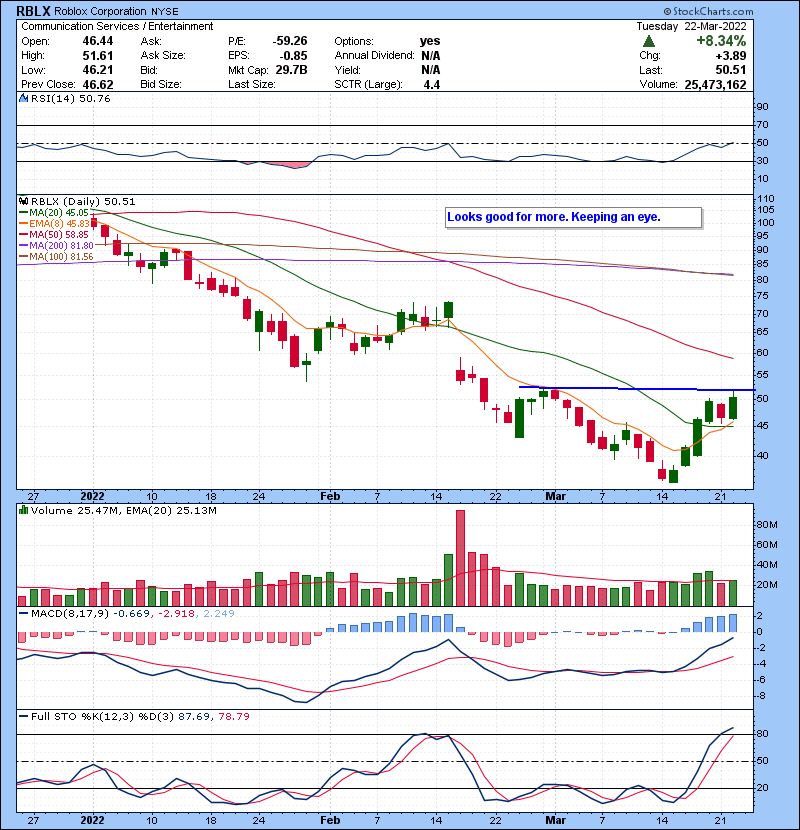Click the green up-triangle price change icon

pos(649,41)
